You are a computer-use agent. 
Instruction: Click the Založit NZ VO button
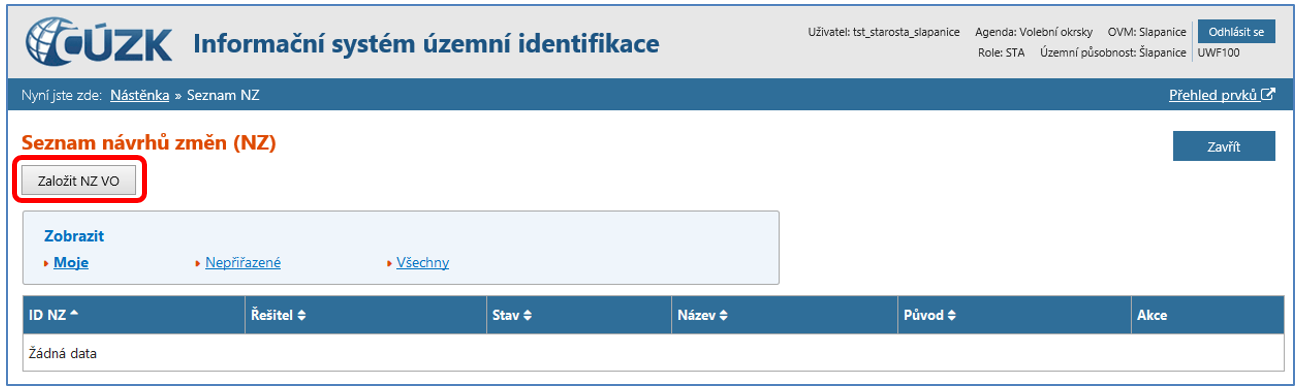tap(78, 181)
